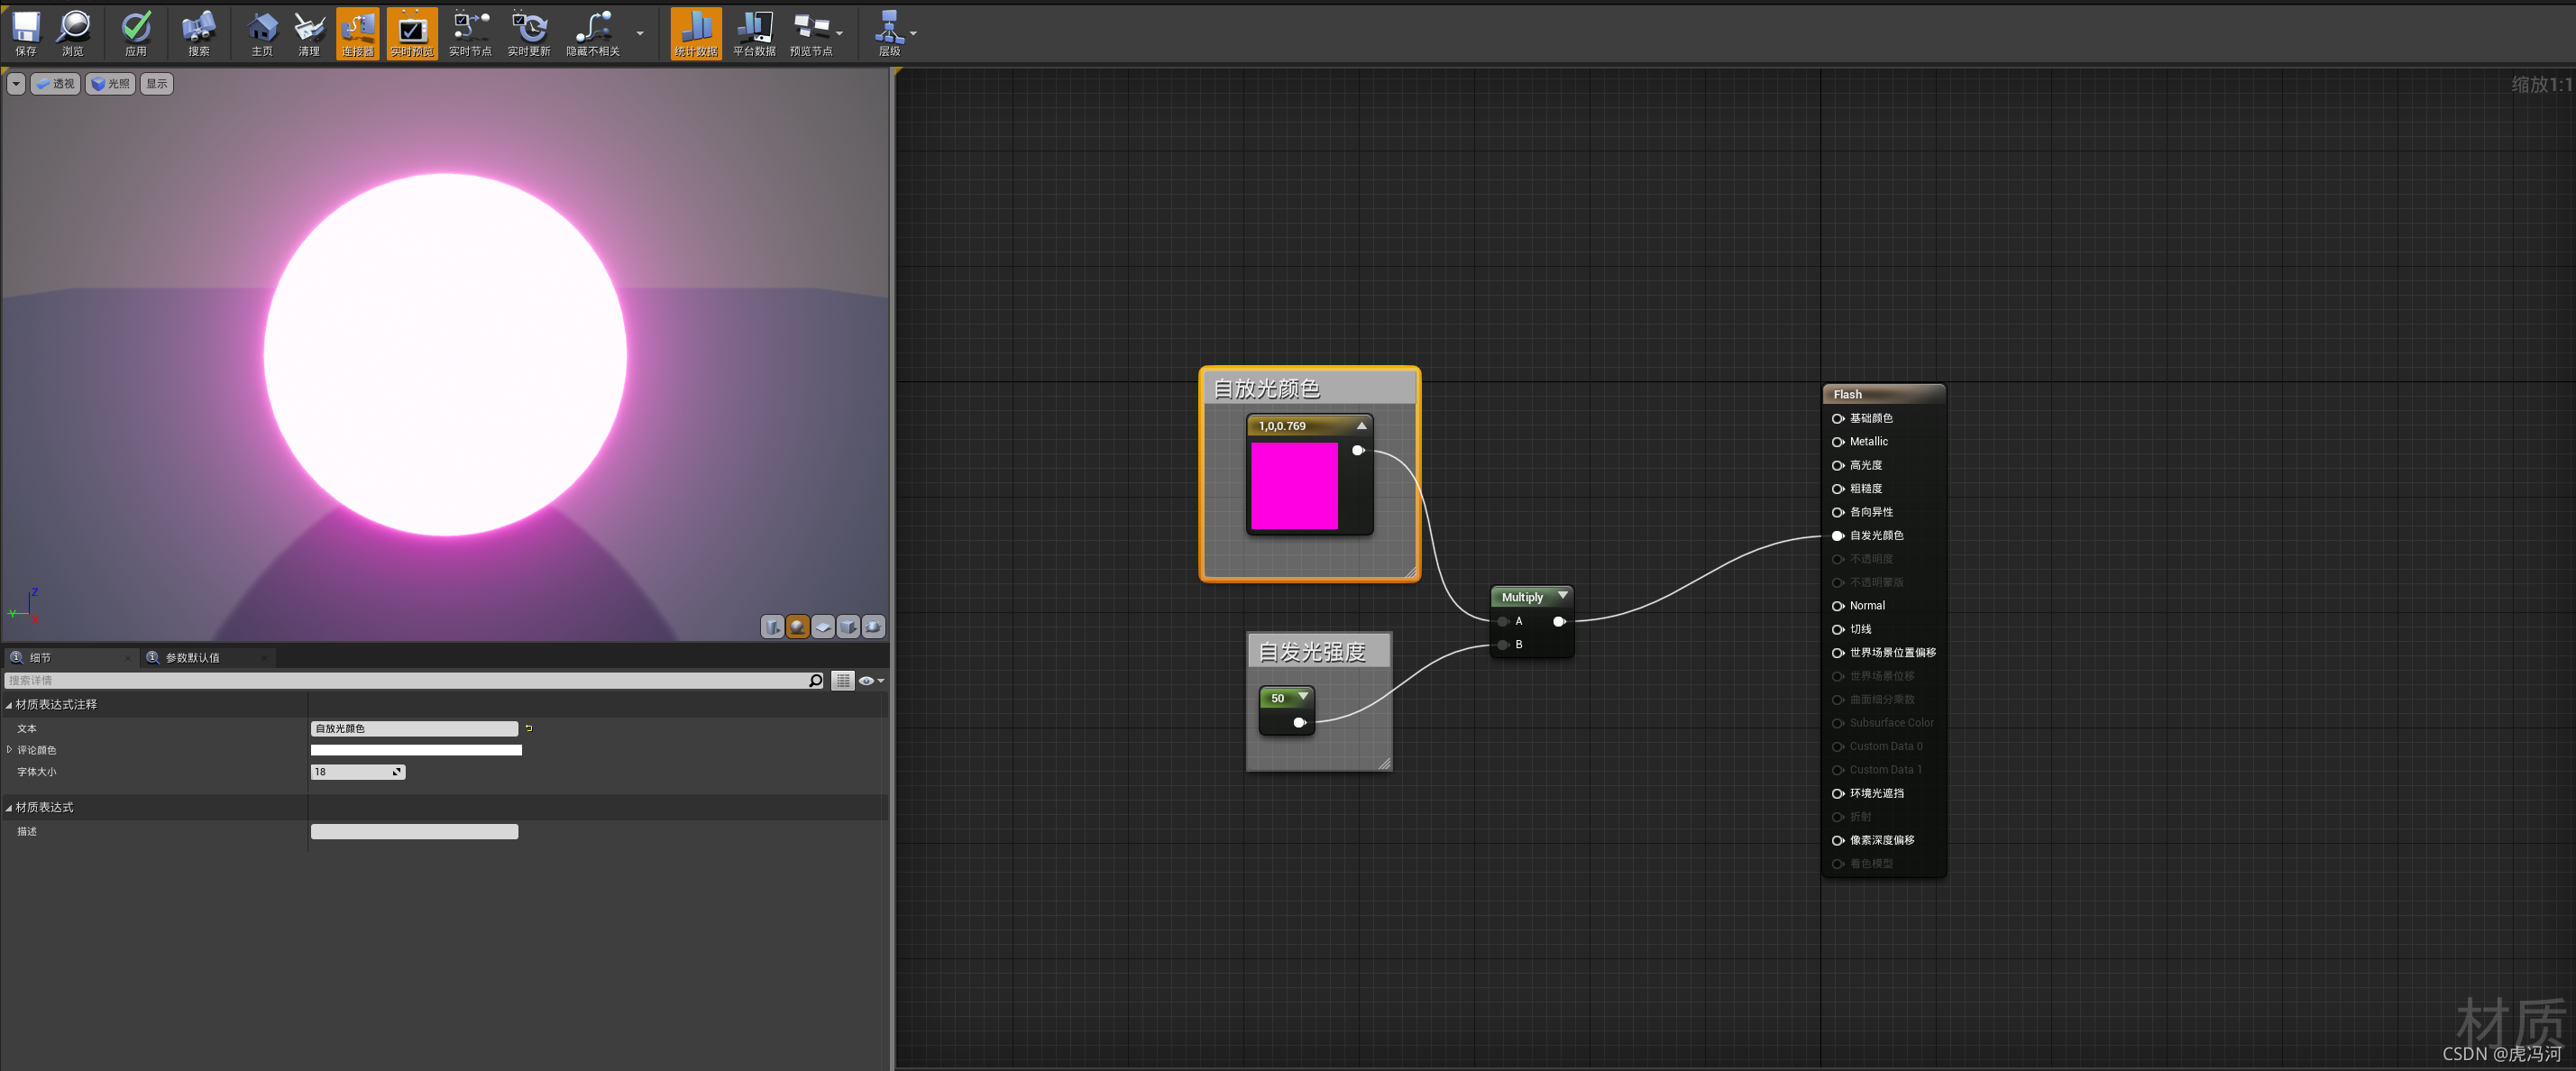Viewport: 2576px width, 1071px height.
Task: Click the 光照 lit mode button
Action: pyautogui.click(x=111, y=84)
